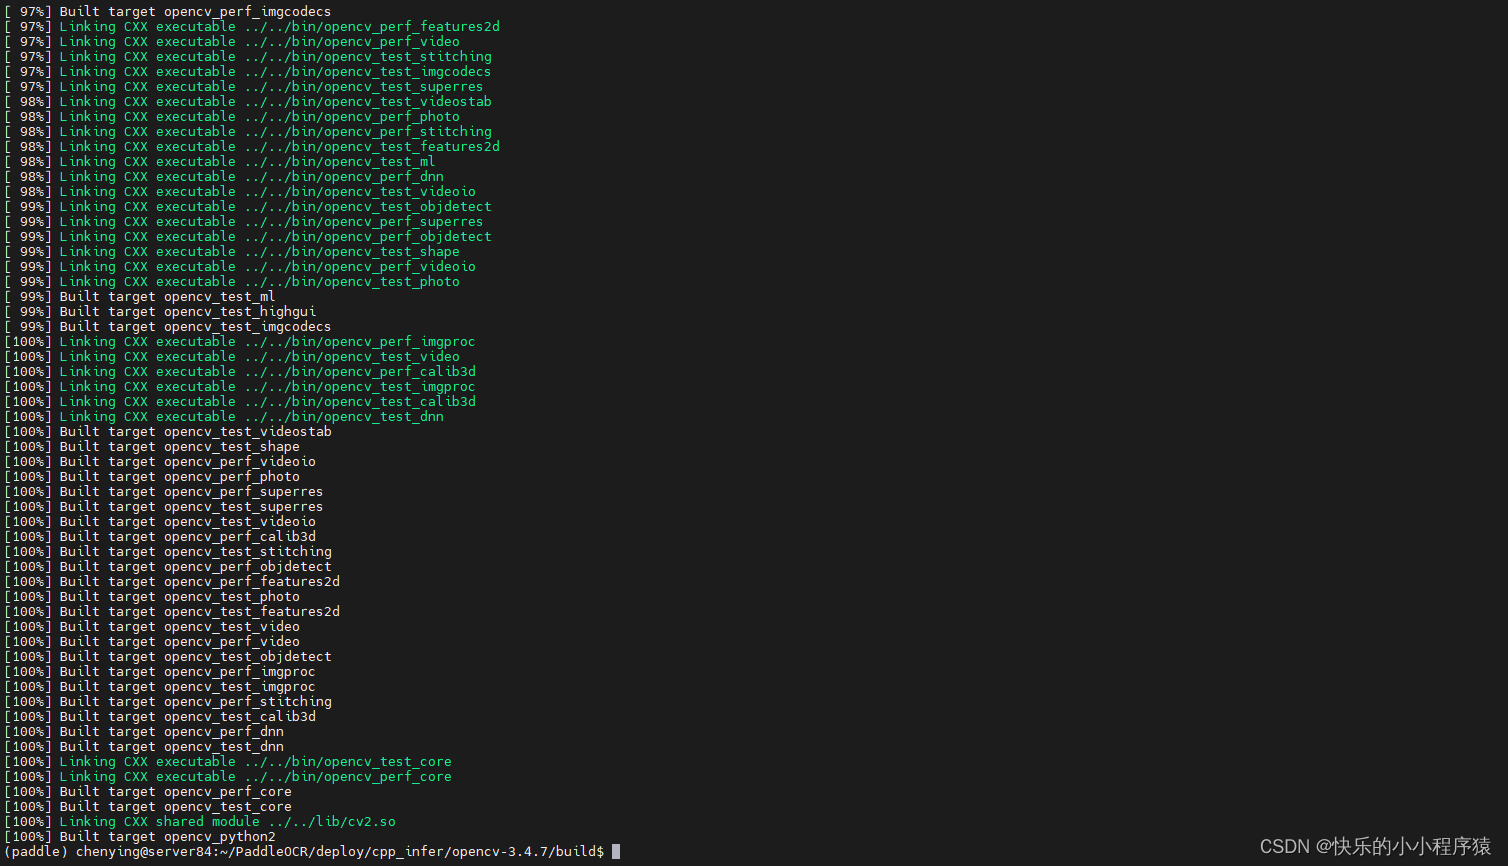Click the line linking opencv_perf_features2d executable
1508x866 pixels.
click(x=252, y=27)
